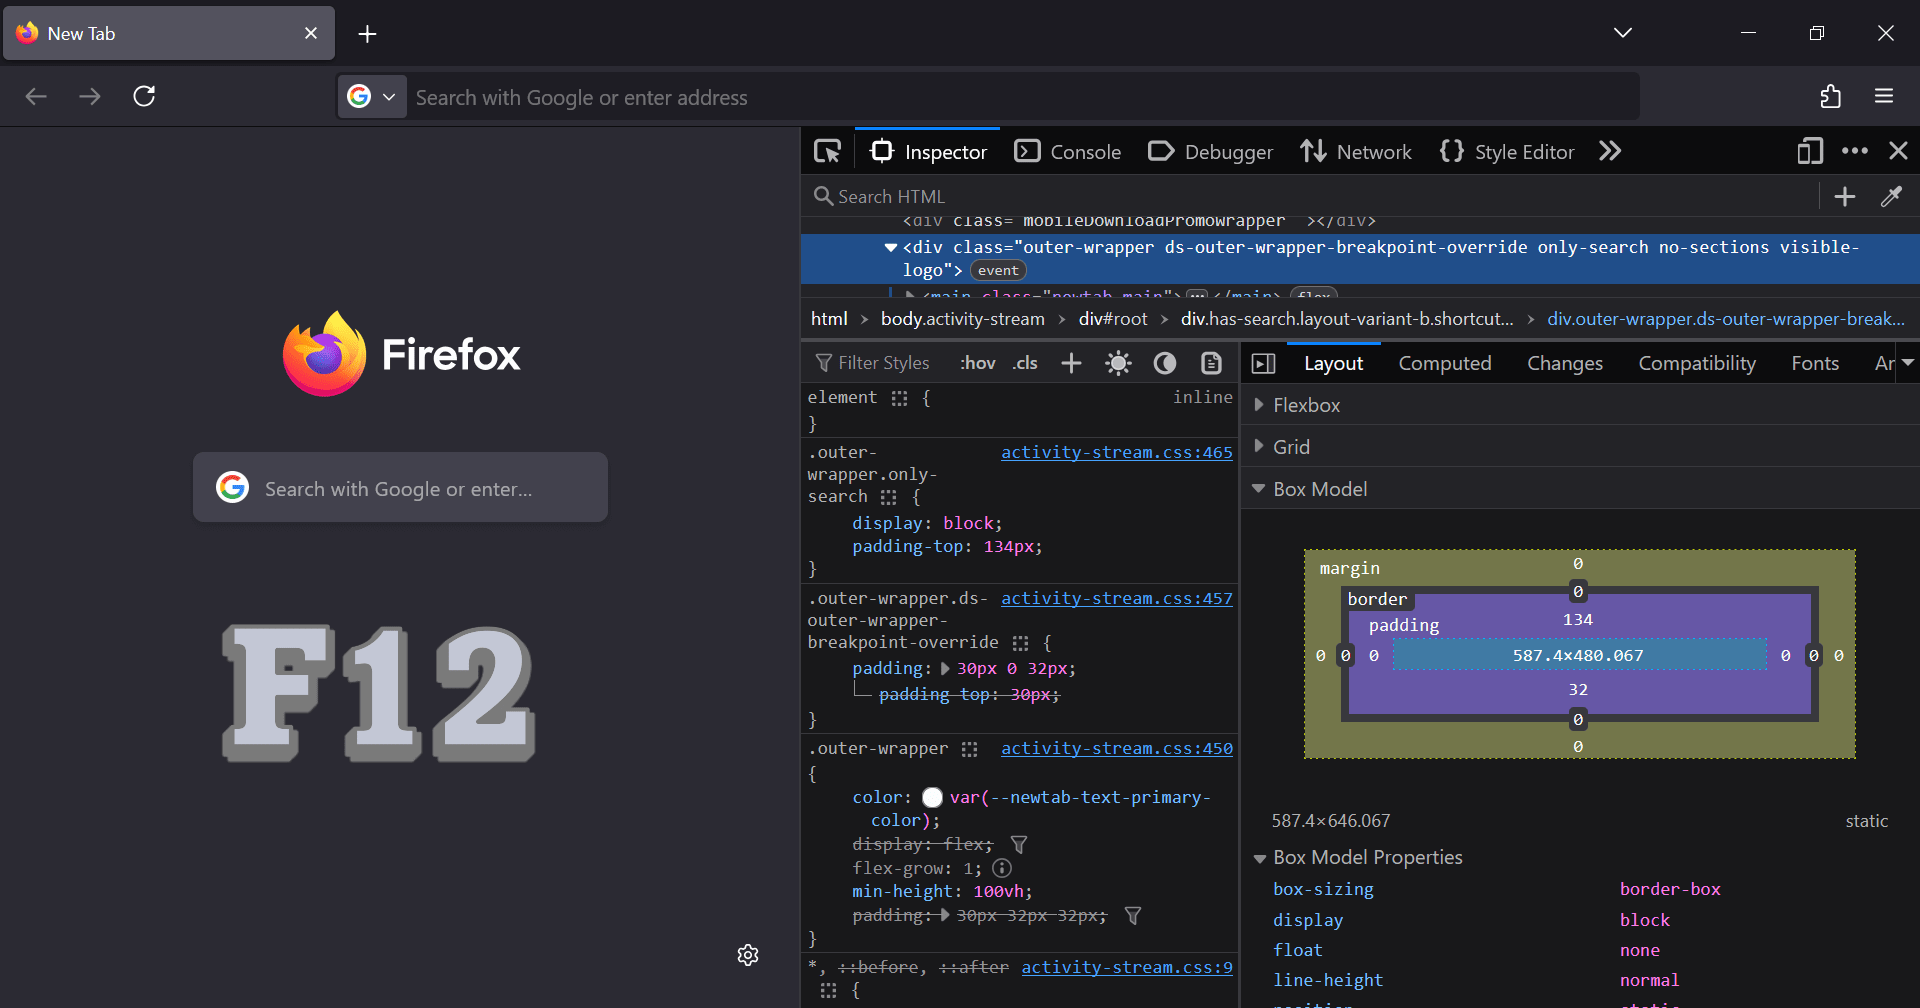Viewport: 1920px width, 1008px height.
Task: Click the Search HTML field
Action: point(1310,197)
